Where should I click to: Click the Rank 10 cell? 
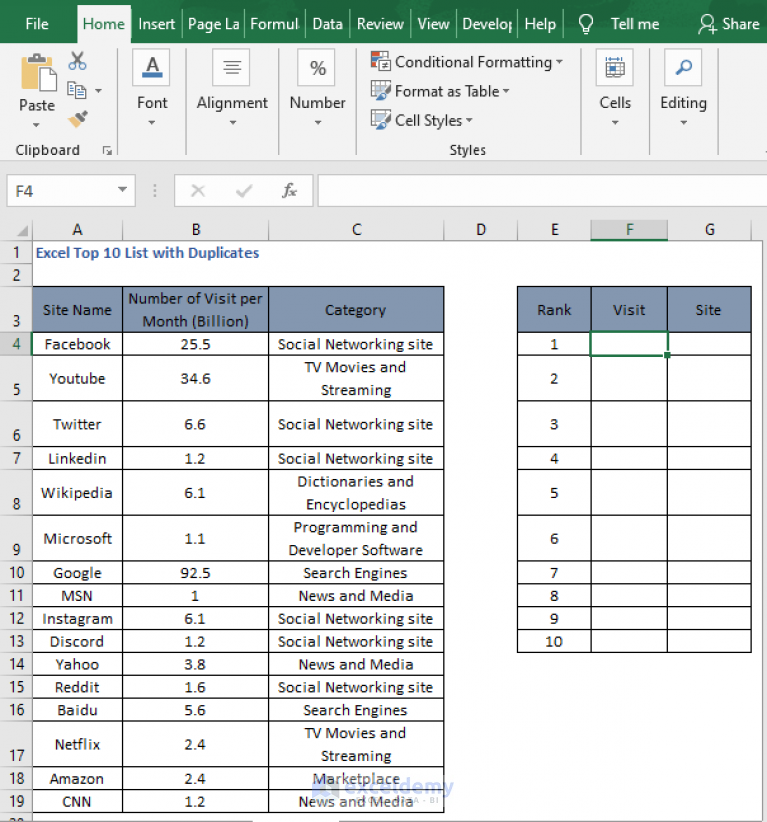pos(554,641)
